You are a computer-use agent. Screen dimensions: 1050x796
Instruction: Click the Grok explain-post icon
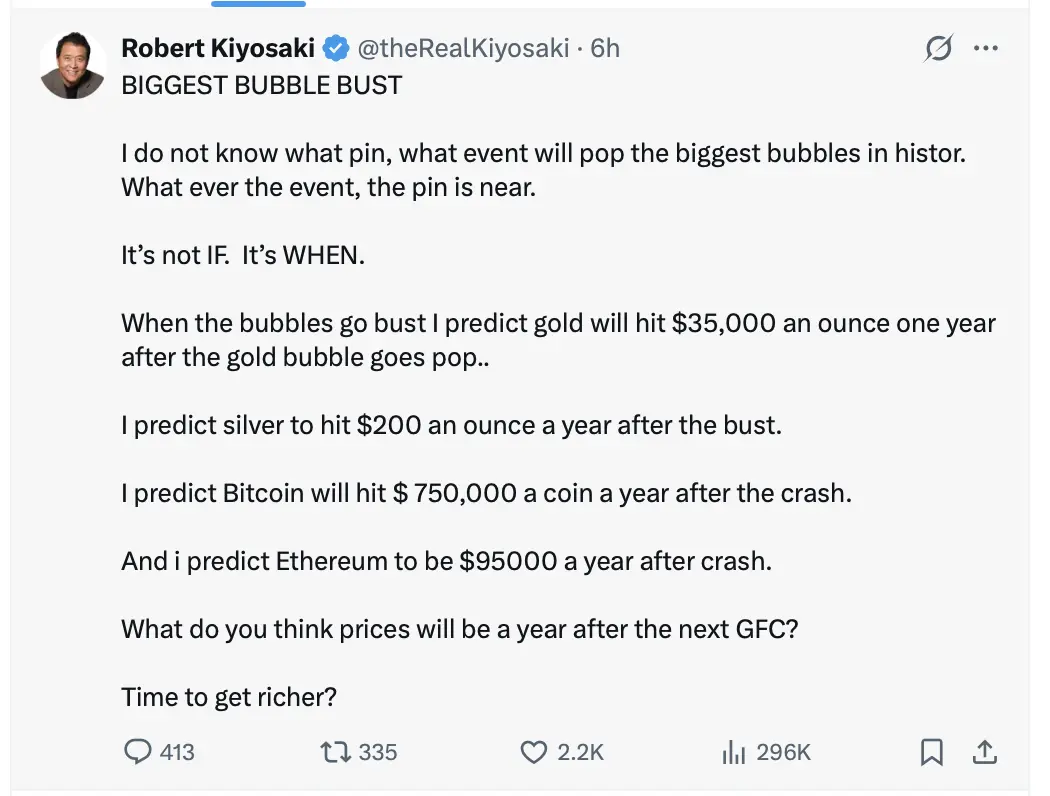(938, 48)
